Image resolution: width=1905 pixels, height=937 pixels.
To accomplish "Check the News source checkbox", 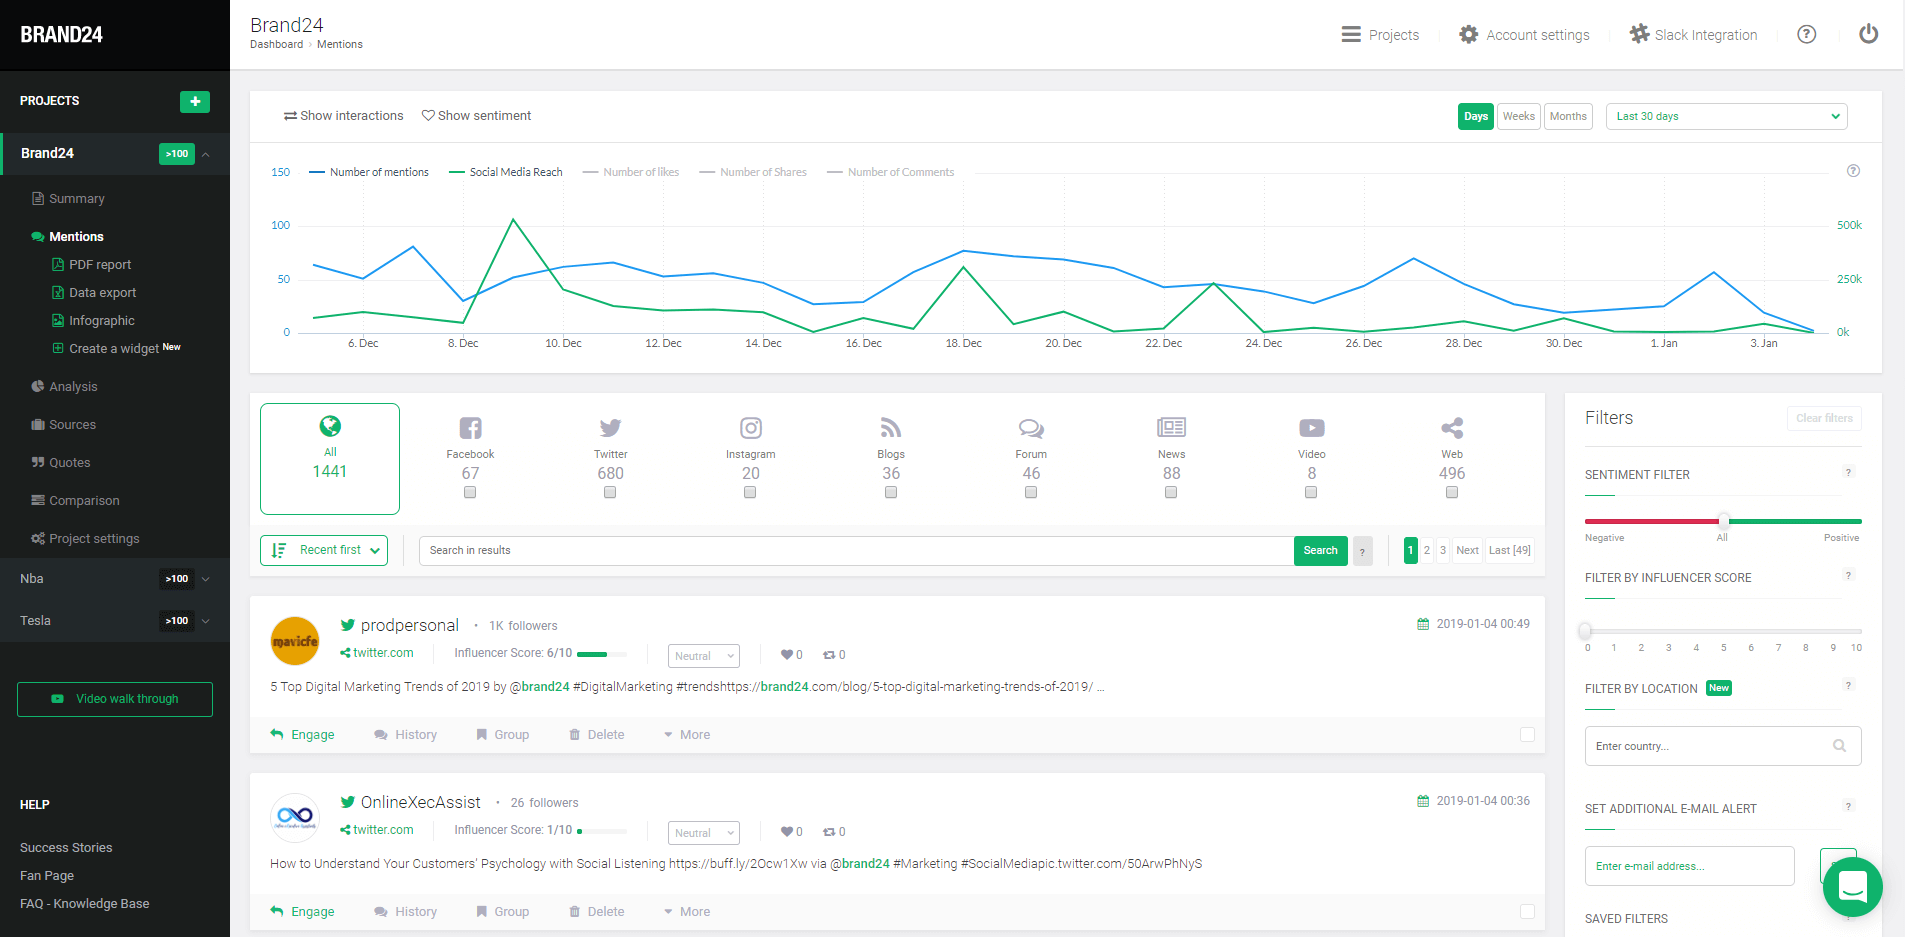I will 1171,492.
